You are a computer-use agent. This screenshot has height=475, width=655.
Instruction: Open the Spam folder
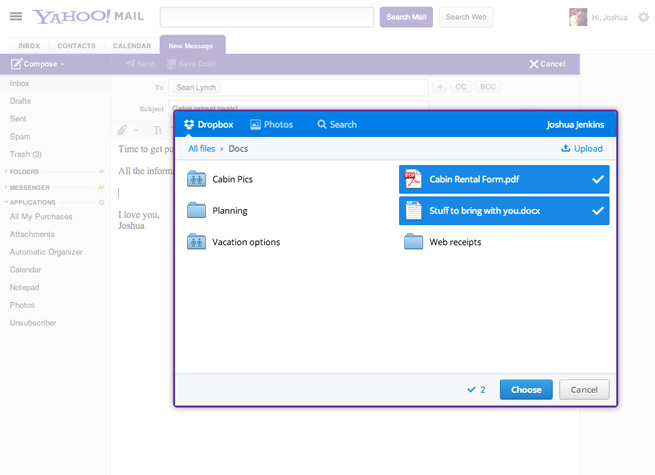coord(20,137)
